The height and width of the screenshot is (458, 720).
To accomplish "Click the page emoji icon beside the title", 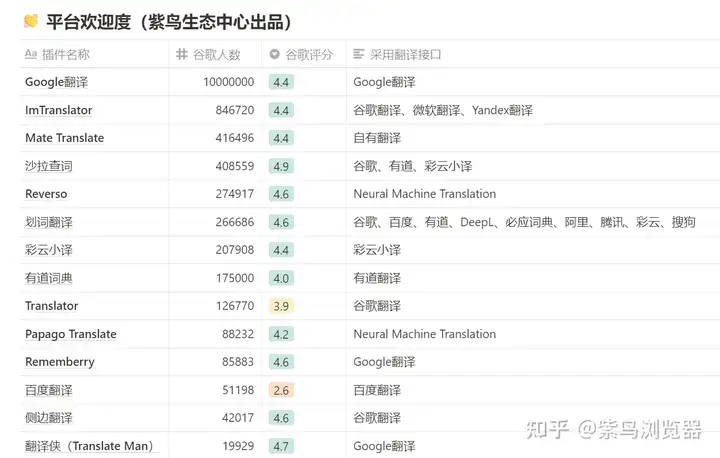I will coord(31,21).
